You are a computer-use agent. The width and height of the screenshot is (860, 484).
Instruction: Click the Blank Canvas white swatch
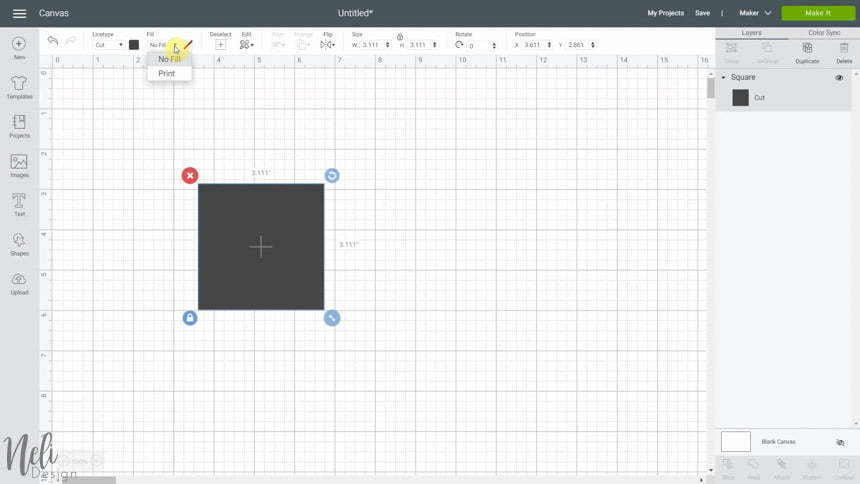[735, 442]
